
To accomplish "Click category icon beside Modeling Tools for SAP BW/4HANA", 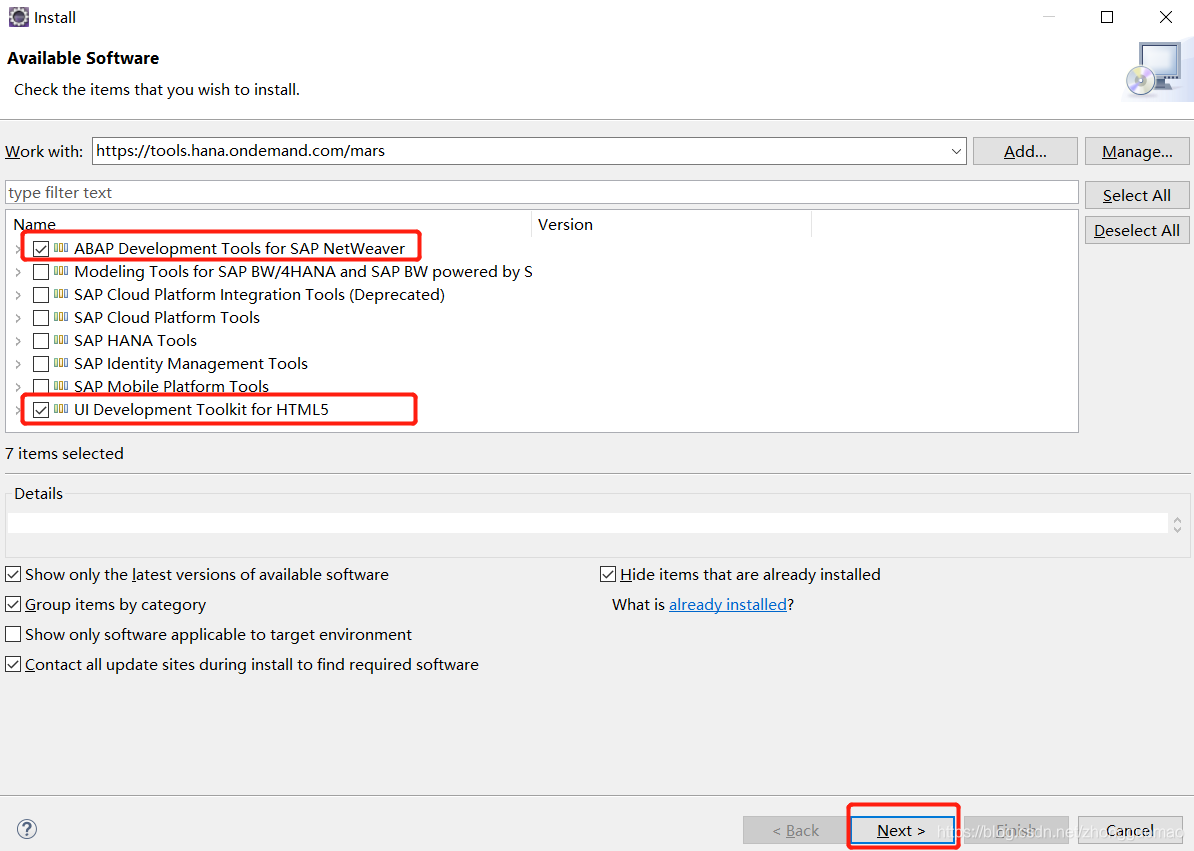I will point(61,271).
